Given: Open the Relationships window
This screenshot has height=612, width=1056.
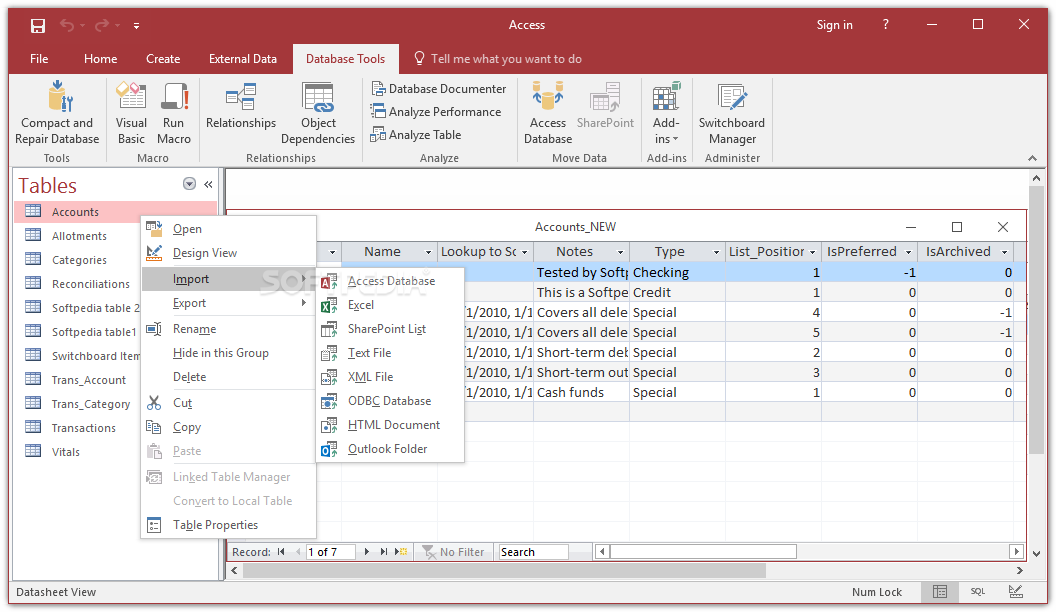Looking at the screenshot, I should 240,106.
